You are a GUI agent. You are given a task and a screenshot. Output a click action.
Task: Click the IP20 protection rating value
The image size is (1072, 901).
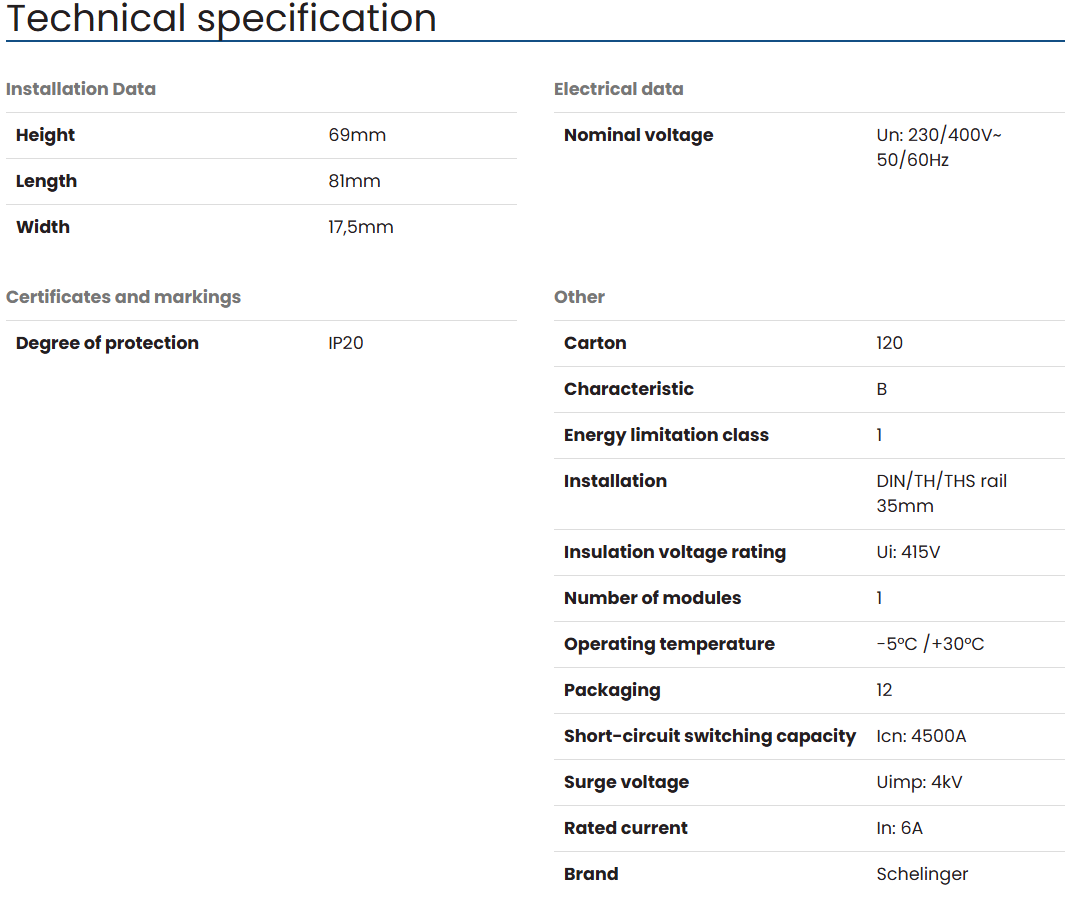click(345, 343)
